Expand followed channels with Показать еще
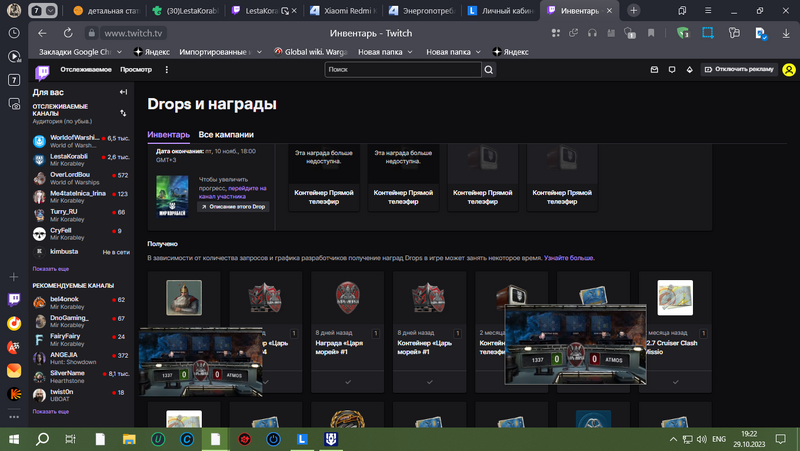This screenshot has width=800, height=451. click(x=50, y=269)
